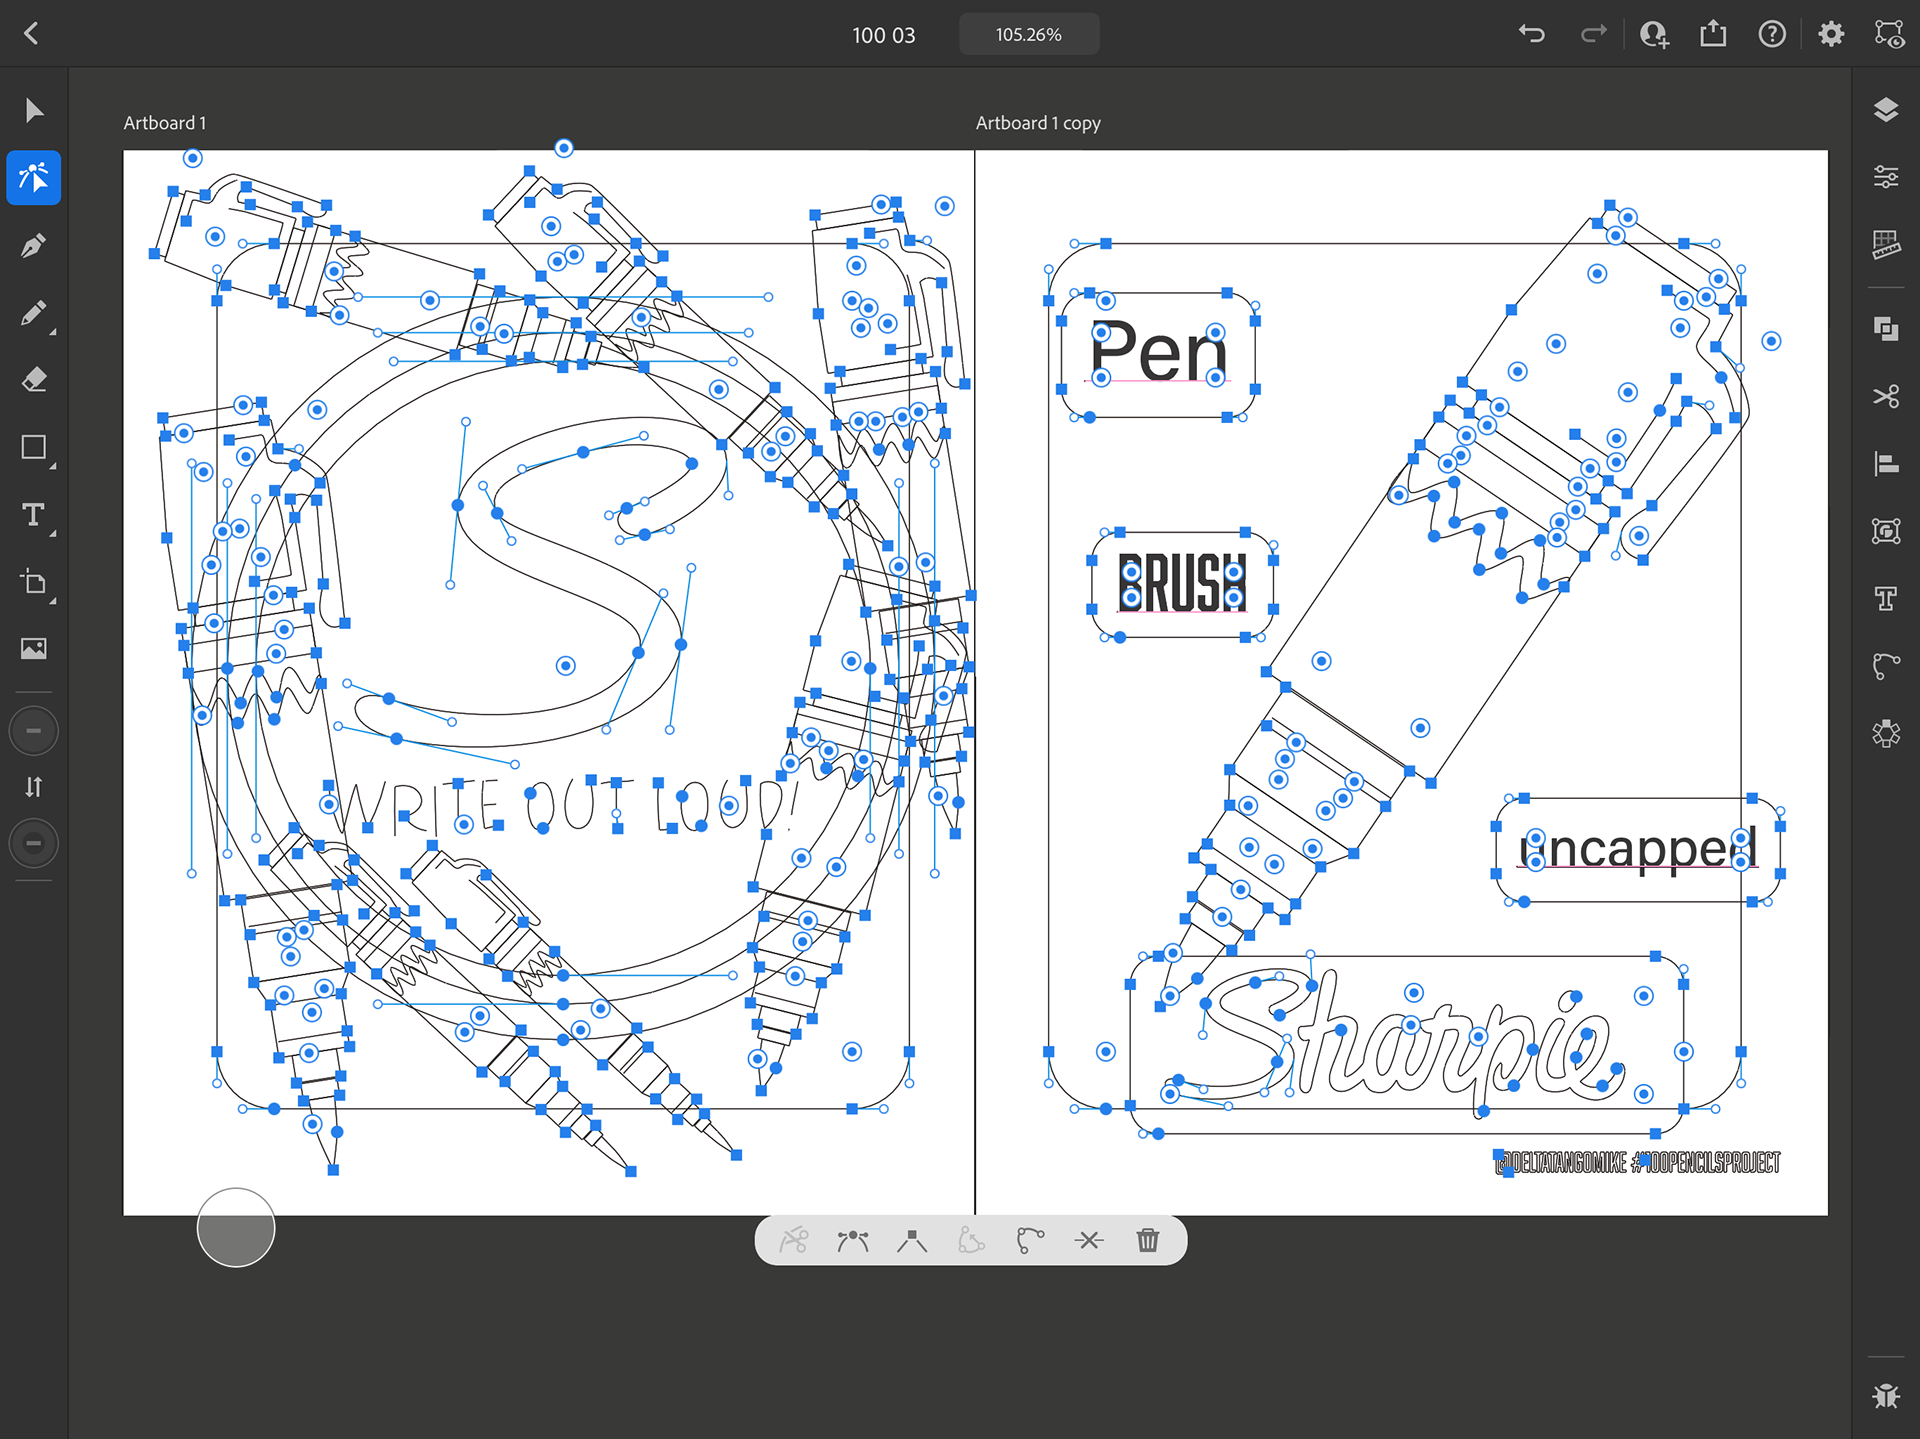Convert anchor to smooth point
The image size is (1920, 1439).
tap(853, 1241)
